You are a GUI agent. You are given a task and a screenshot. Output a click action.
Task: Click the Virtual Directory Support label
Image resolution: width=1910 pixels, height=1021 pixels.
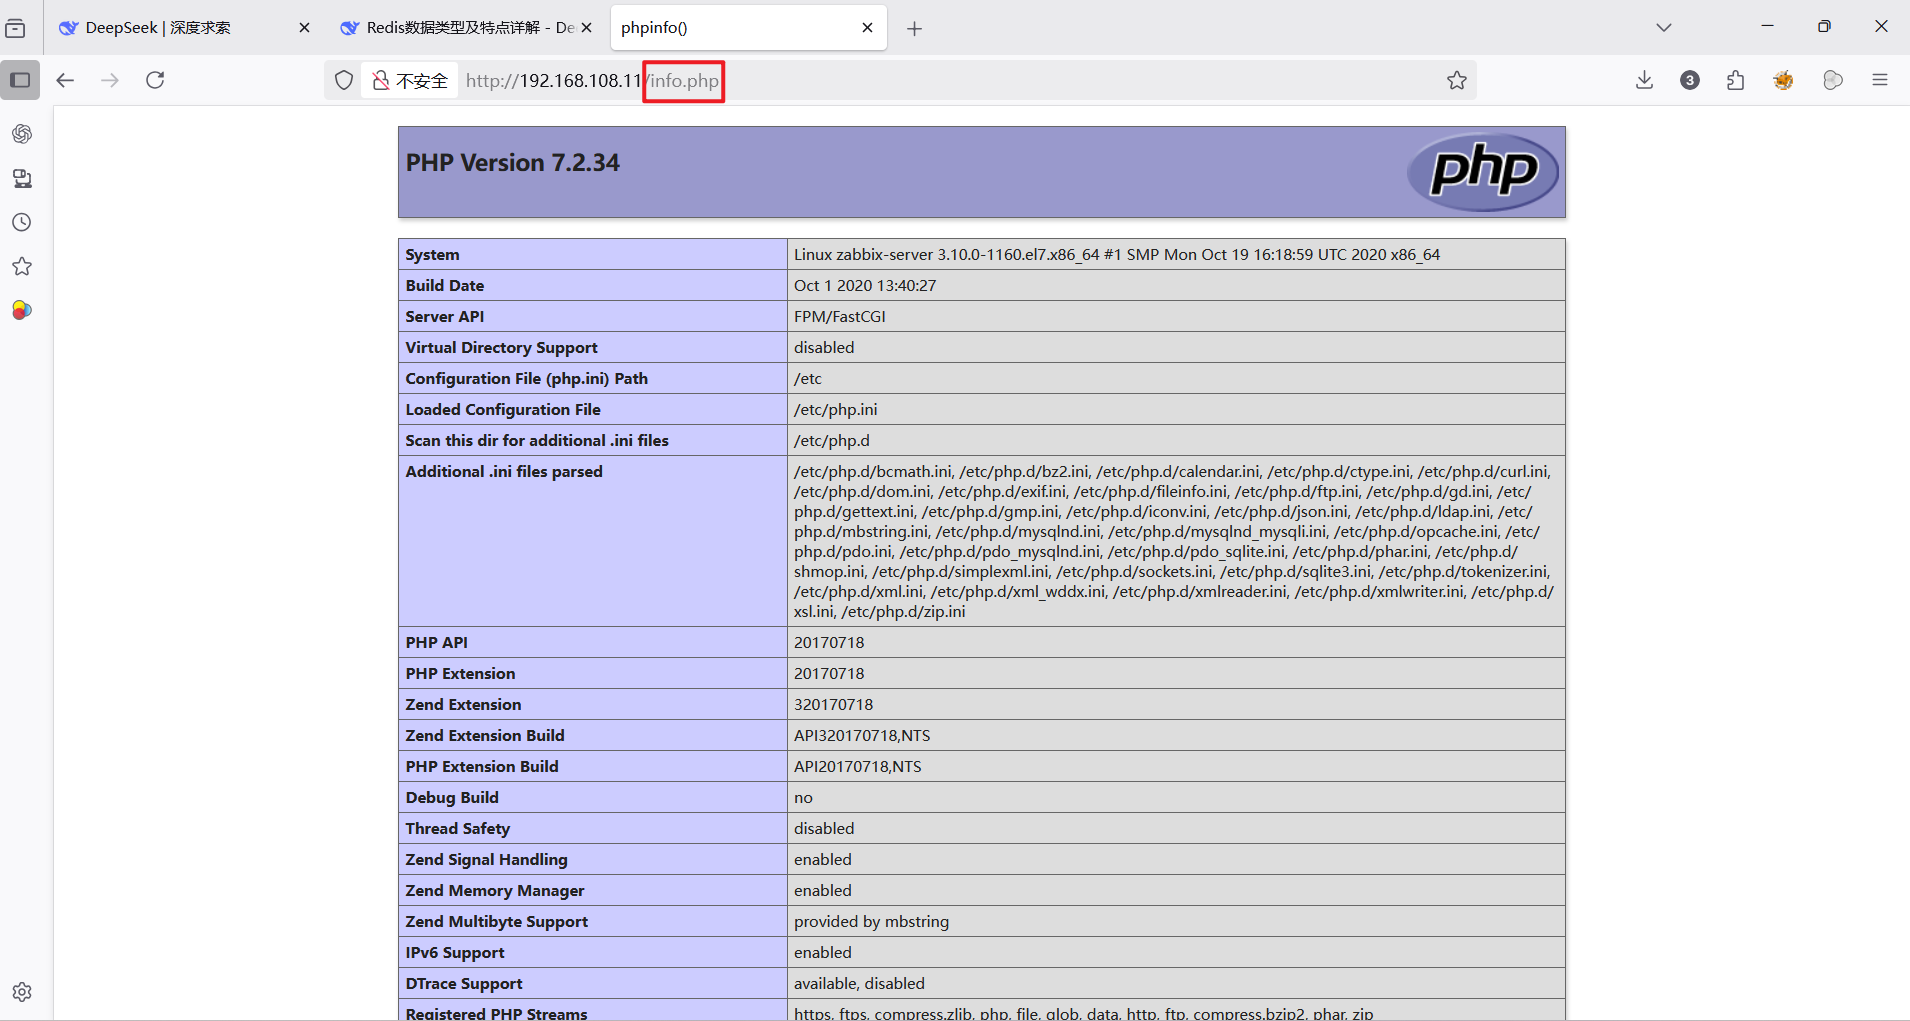pos(501,348)
